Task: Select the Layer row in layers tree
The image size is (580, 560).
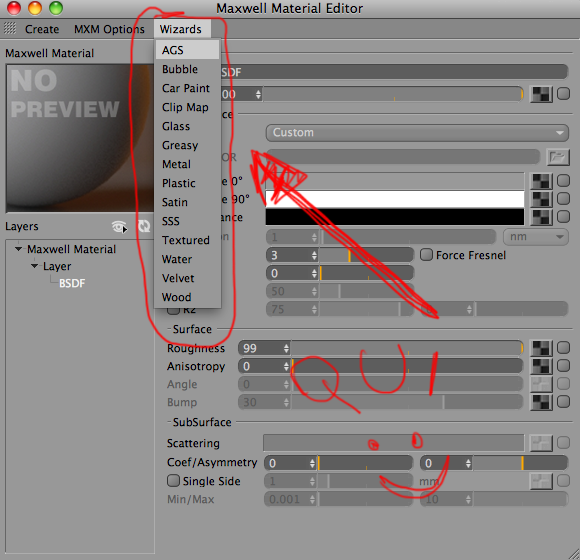Action: [x=57, y=266]
